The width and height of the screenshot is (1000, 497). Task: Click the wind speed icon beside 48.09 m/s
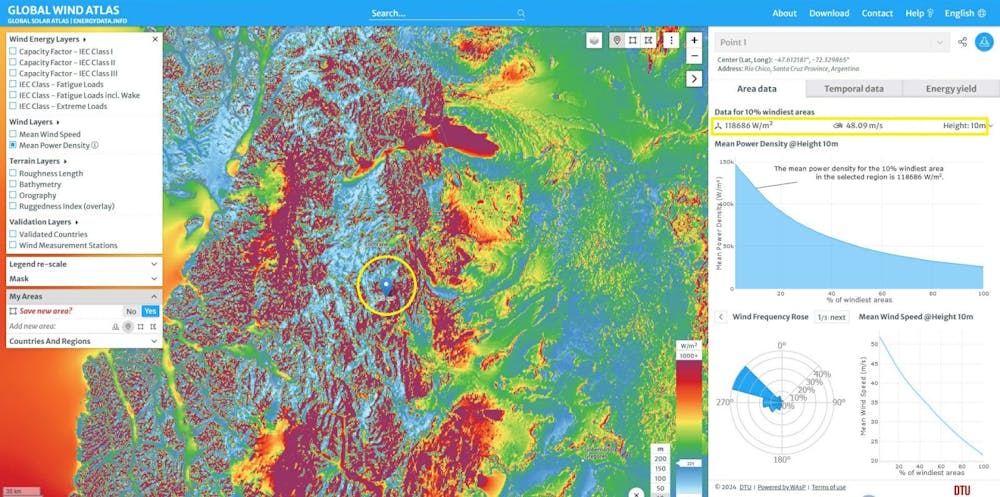pyautogui.click(x=839, y=126)
